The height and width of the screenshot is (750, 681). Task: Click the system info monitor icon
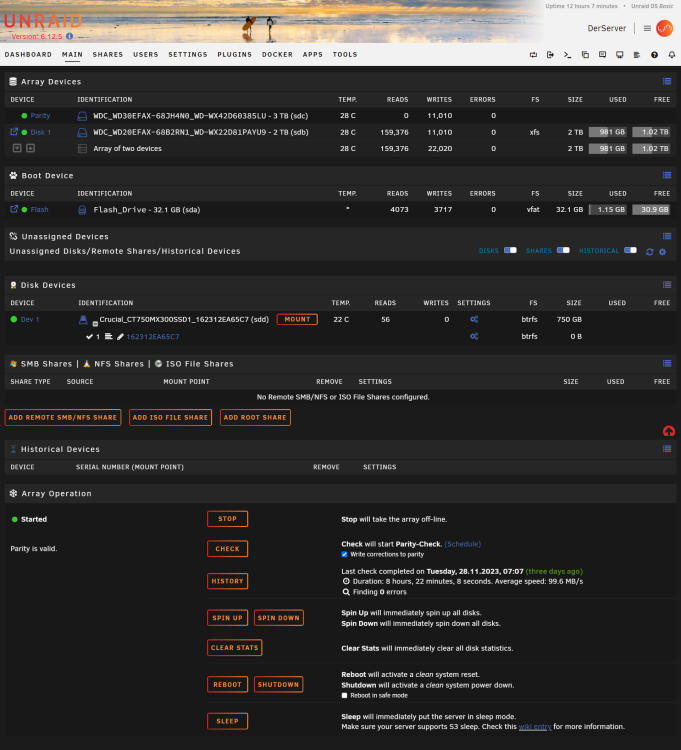pyautogui.click(x=620, y=55)
